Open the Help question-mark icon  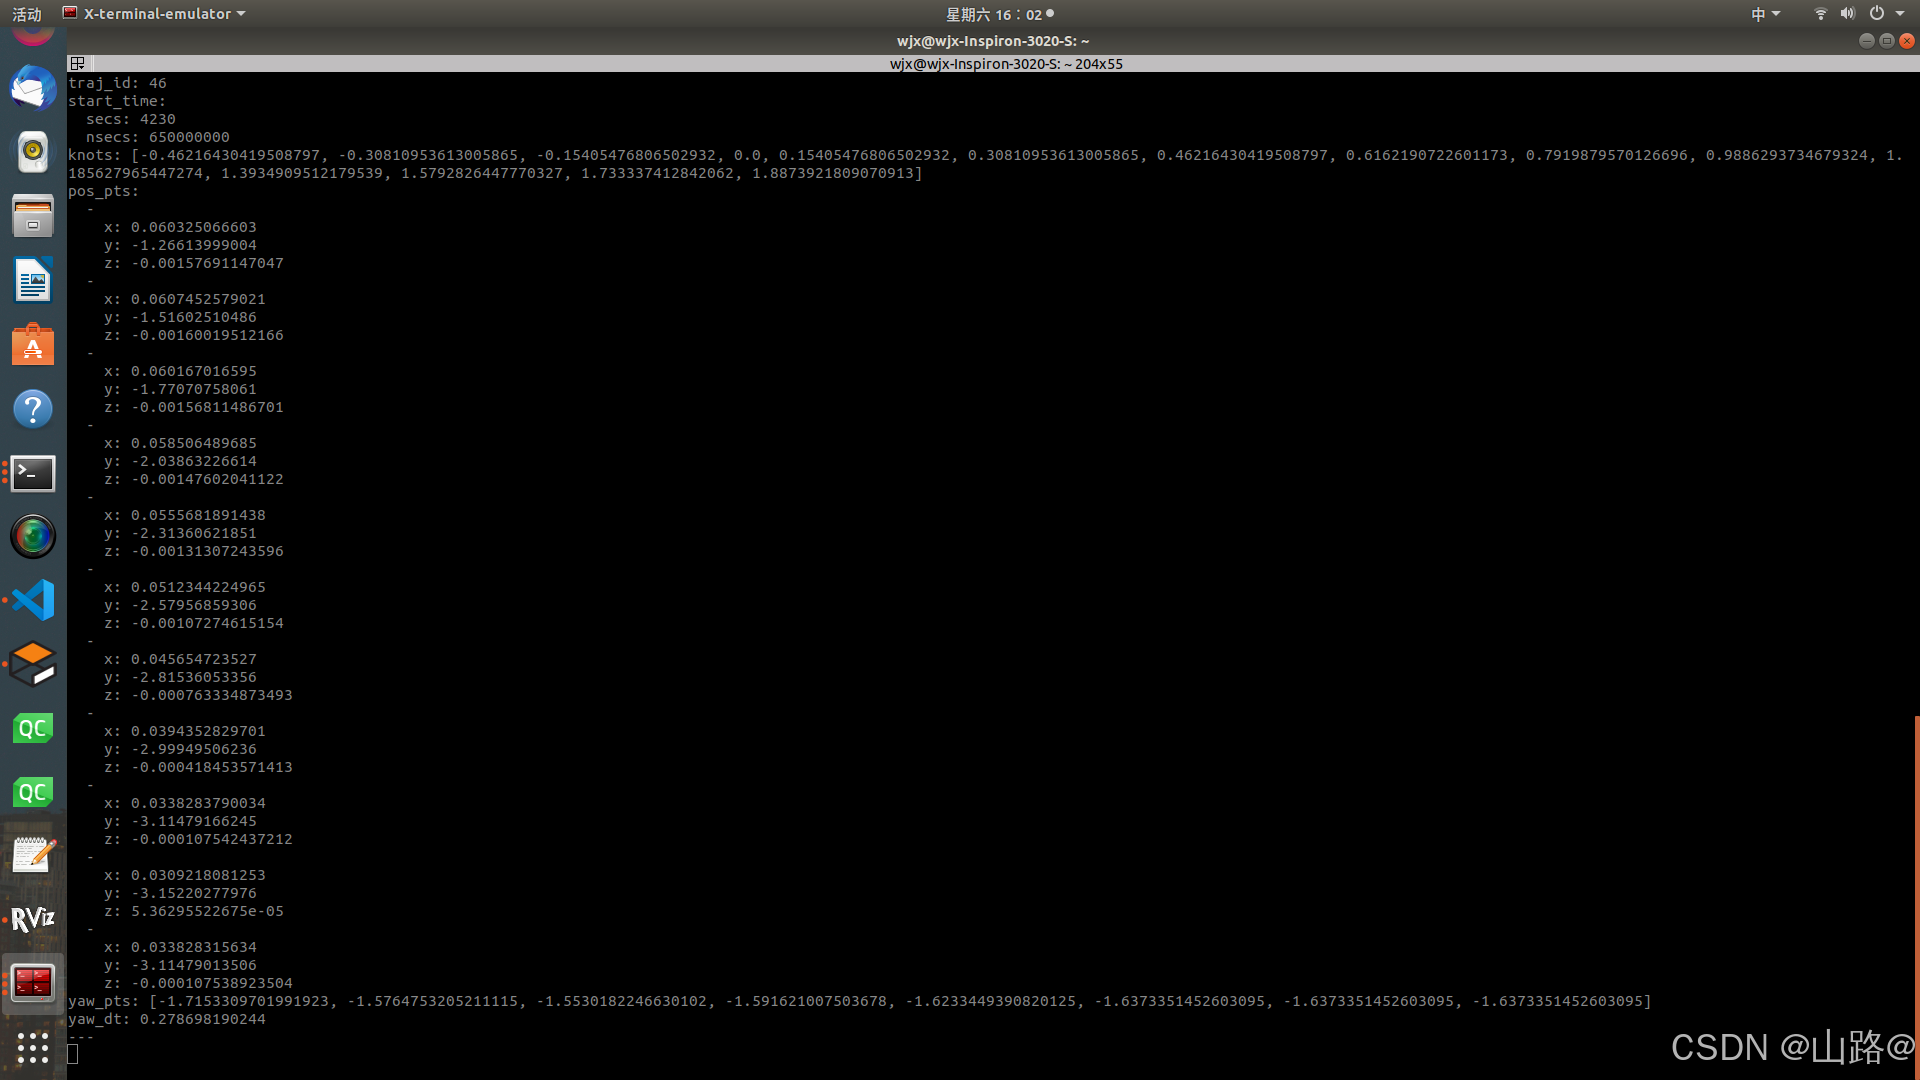[x=33, y=409]
